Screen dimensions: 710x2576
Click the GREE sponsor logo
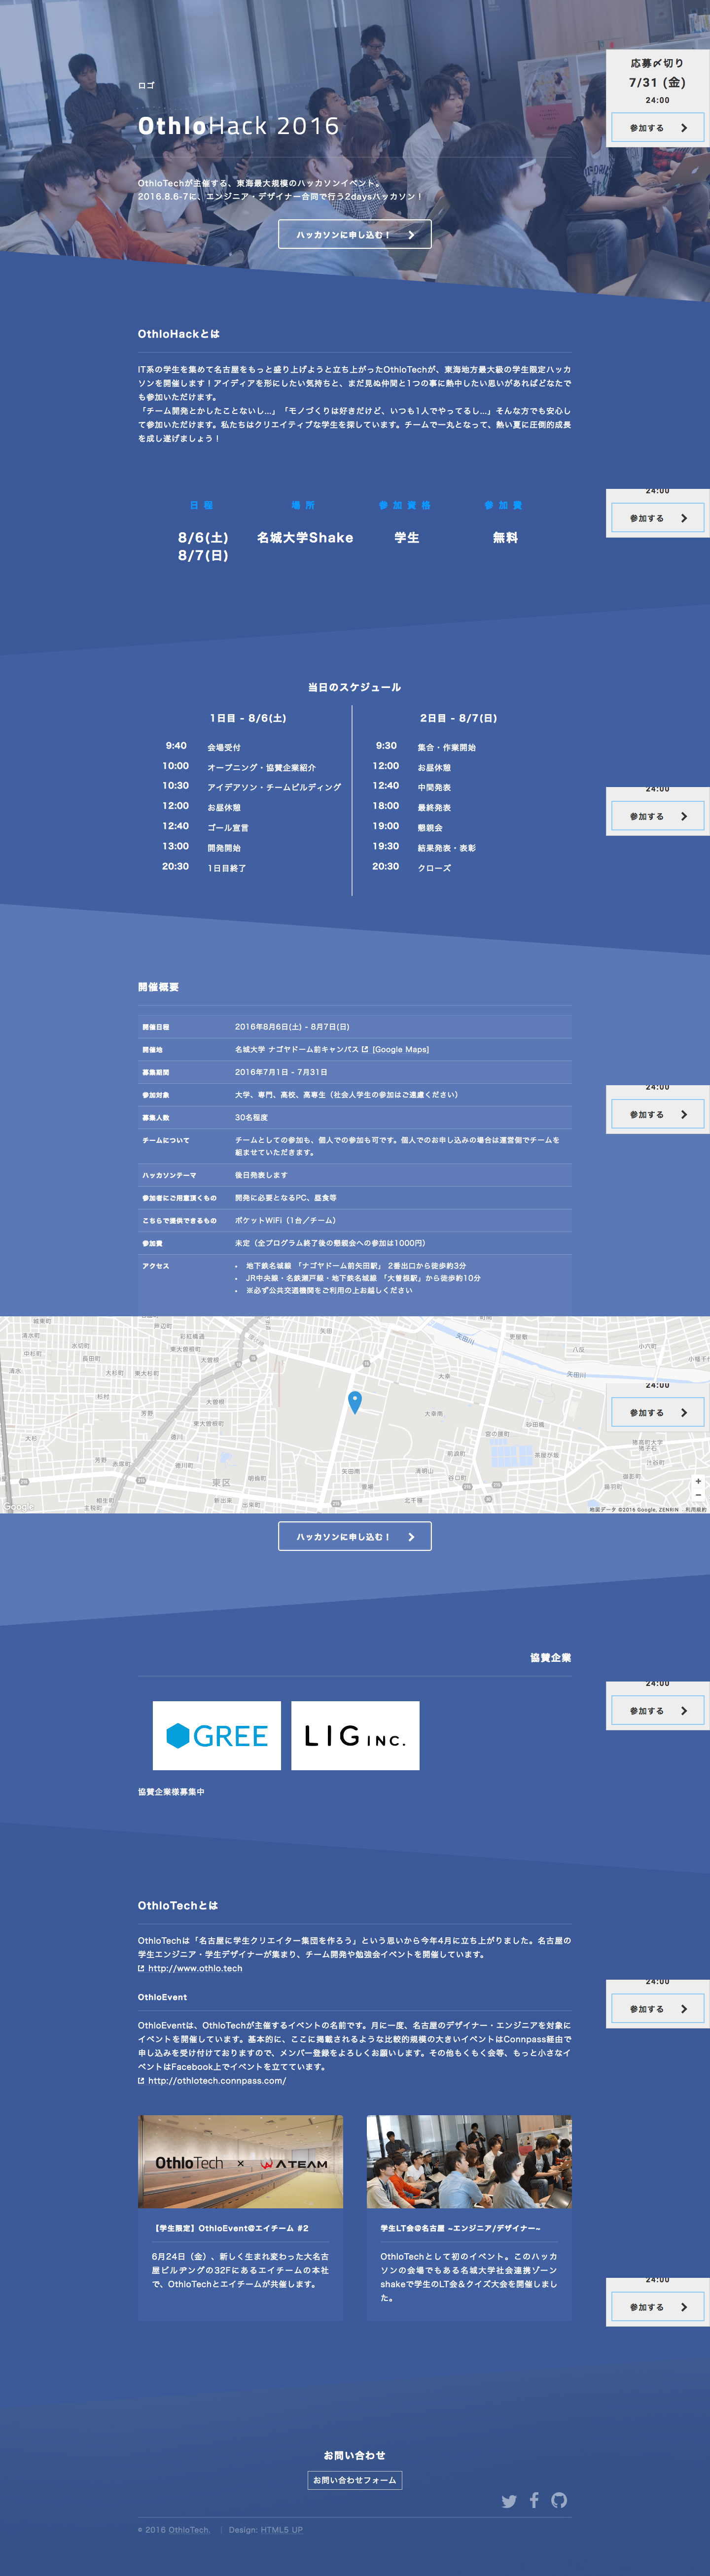(217, 1735)
